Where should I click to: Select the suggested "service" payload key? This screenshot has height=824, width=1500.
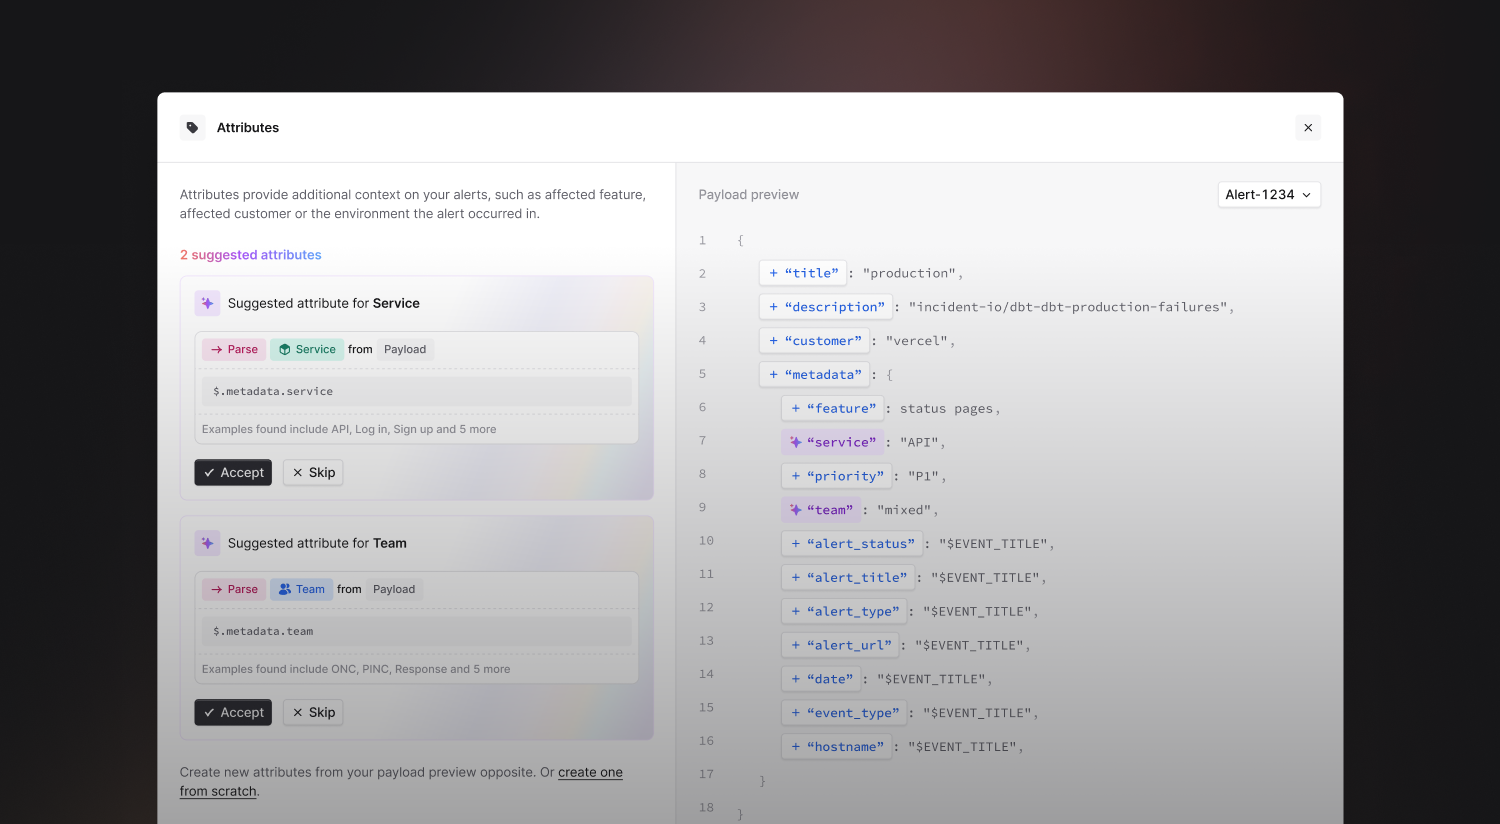(x=833, y=442)
